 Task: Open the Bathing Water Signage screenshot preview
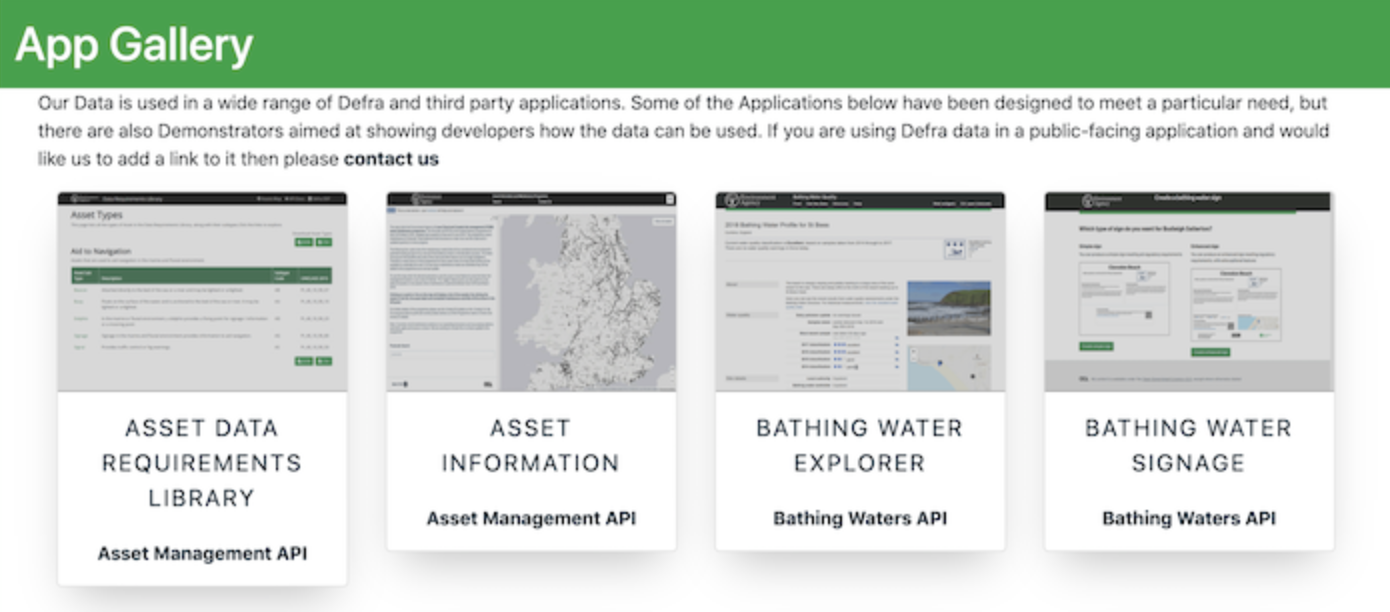click(1189, 291)
